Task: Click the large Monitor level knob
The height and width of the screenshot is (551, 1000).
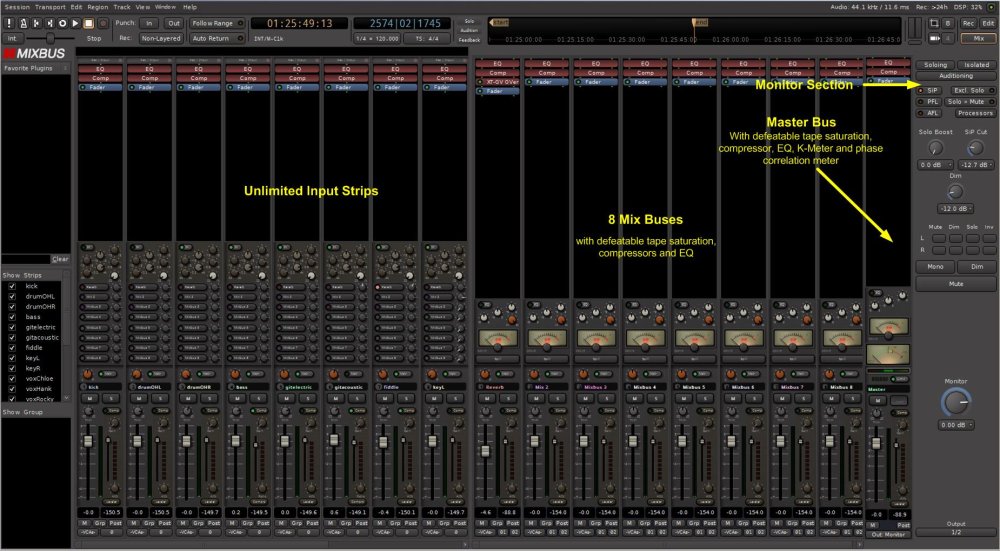Action: tap(955, 402)
